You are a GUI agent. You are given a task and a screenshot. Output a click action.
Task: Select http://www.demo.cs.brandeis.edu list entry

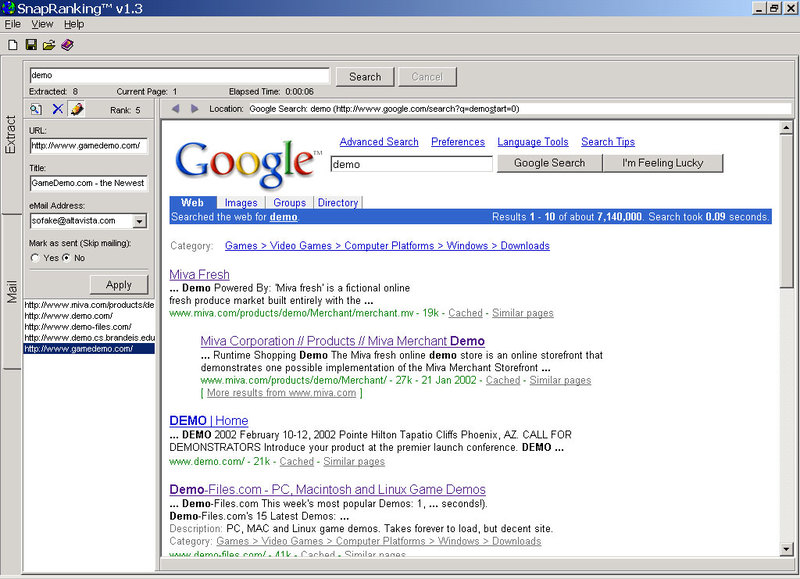pos(89,338)
